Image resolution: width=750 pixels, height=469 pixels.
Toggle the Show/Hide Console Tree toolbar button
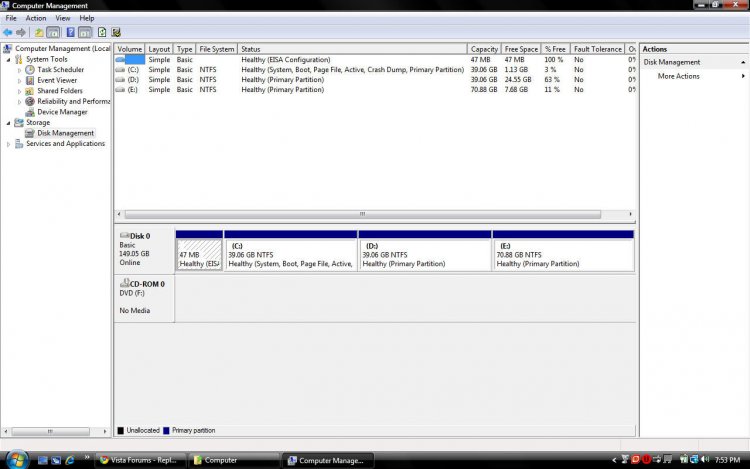[53, 33]
